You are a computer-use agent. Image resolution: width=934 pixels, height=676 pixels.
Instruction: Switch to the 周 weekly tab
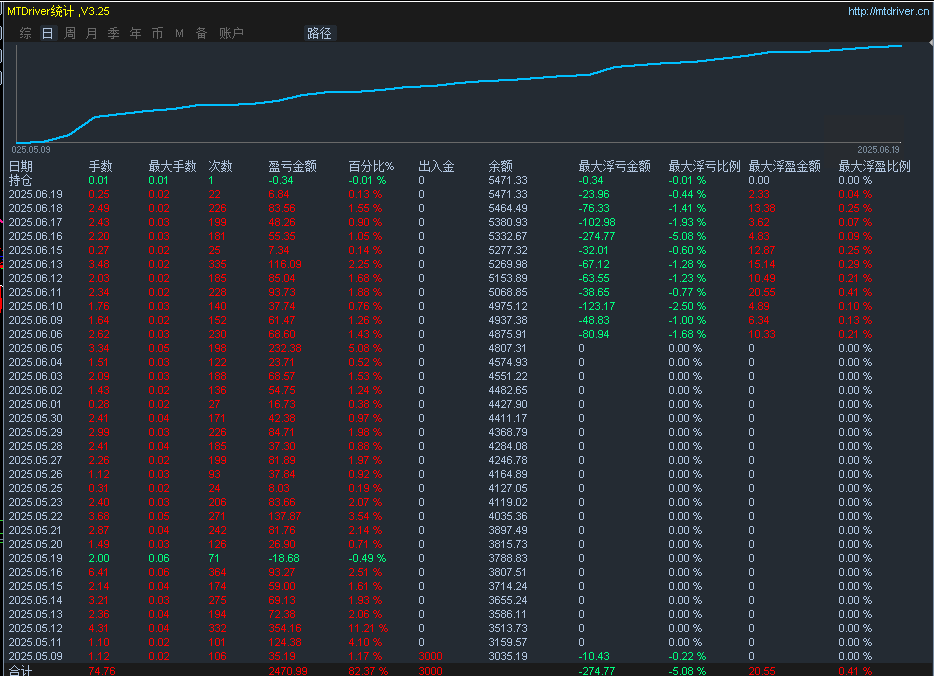(70, 33)
